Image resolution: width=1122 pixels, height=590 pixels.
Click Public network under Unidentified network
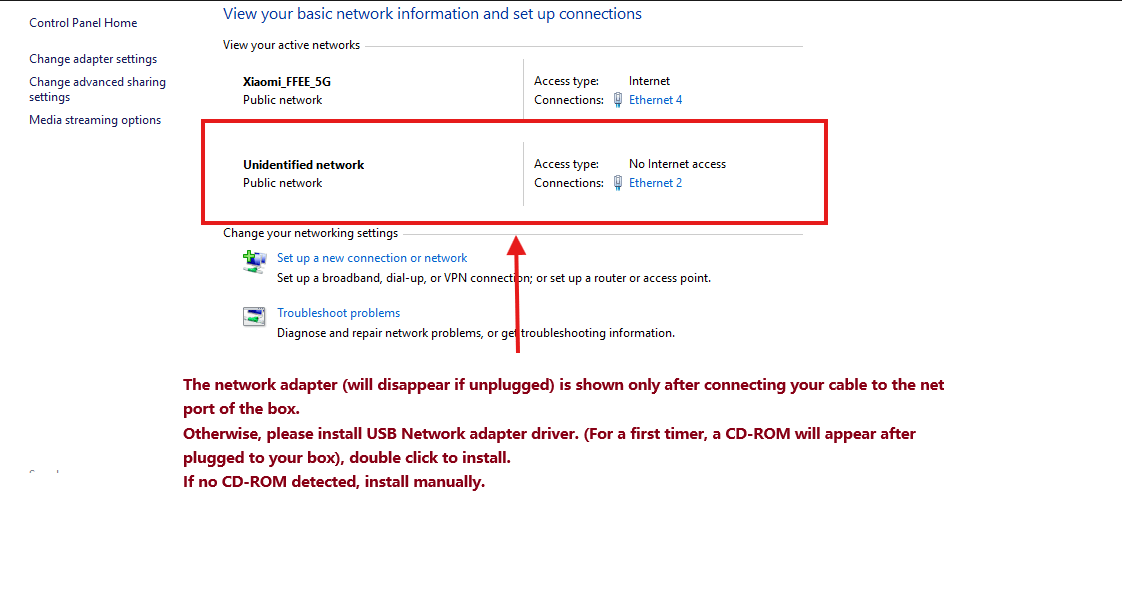283,183
